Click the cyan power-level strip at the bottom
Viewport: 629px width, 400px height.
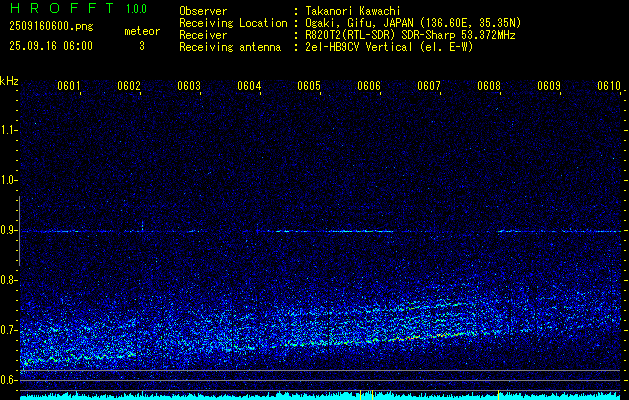coord(321,396)
